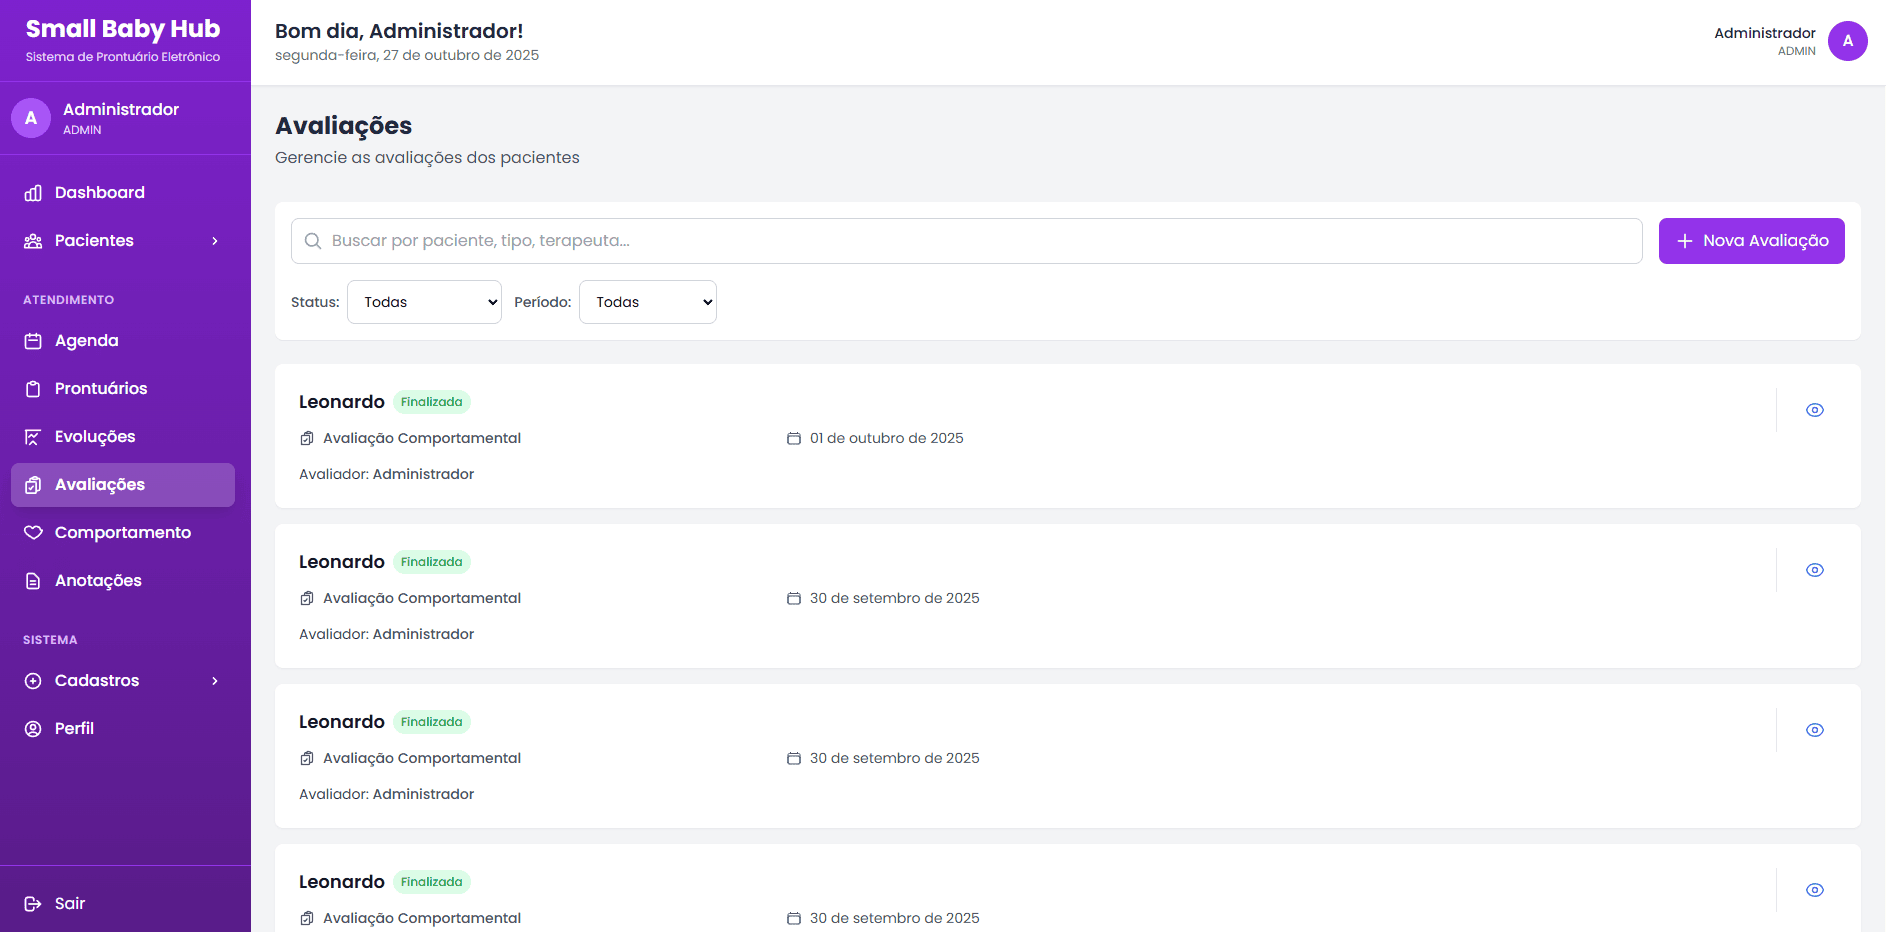
Task: Click the Agenda calendar icon
Action: pos(33,341)
